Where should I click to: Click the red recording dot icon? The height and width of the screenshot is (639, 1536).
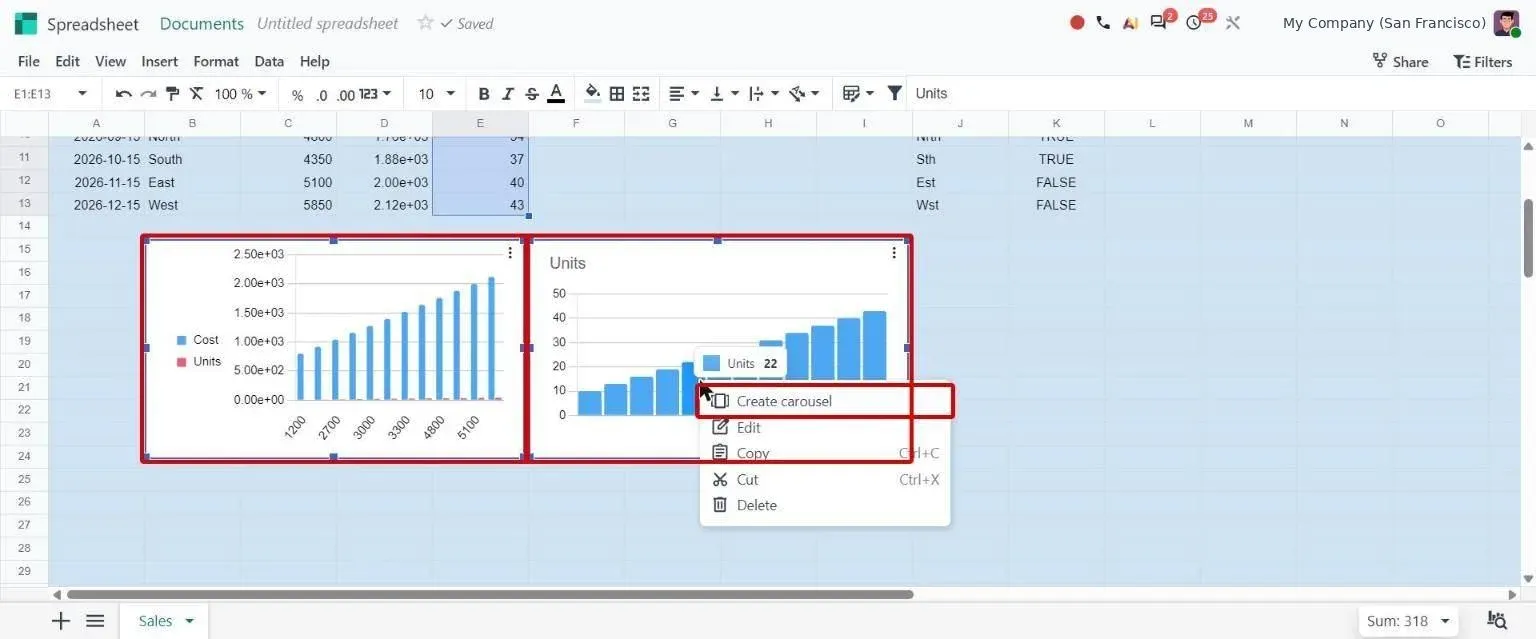1077,22
